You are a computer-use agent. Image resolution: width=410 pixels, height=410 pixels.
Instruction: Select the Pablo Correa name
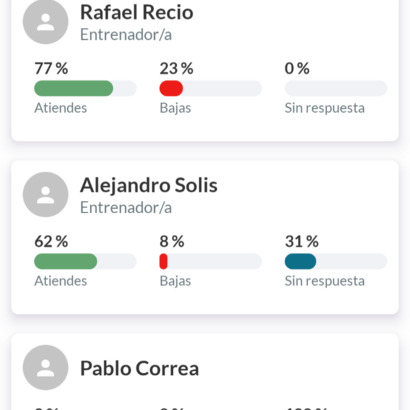point(139,368)
